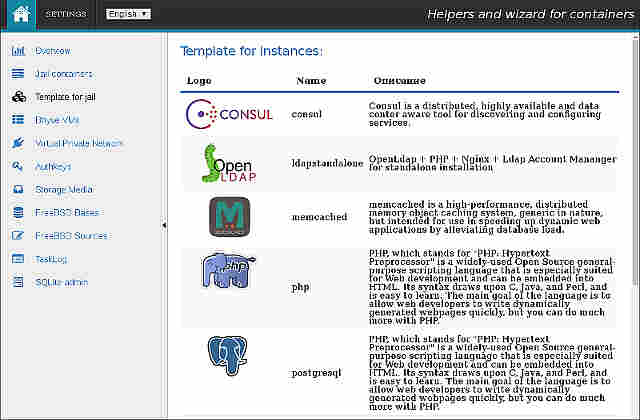Select the postgresql template name
The image size is (640, 420).
click(316, 373)
